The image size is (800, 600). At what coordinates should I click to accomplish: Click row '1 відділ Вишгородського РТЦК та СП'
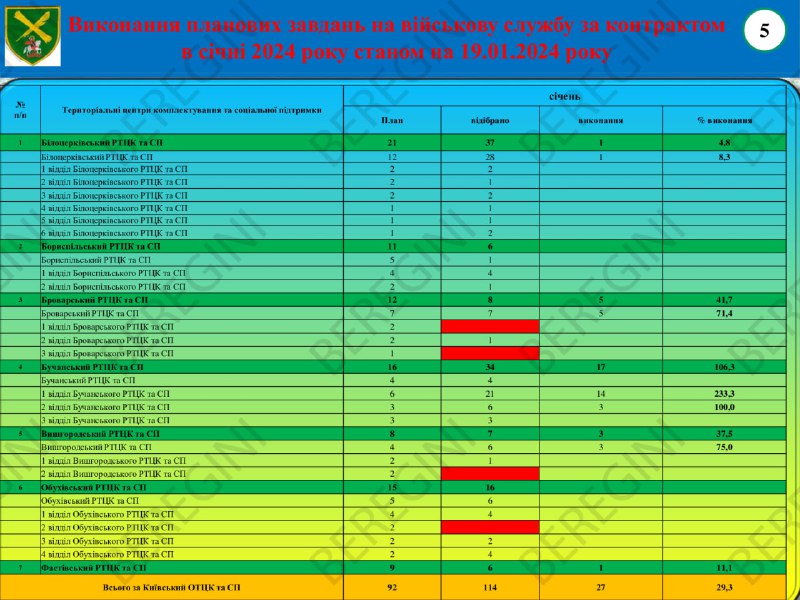point(393,461)
